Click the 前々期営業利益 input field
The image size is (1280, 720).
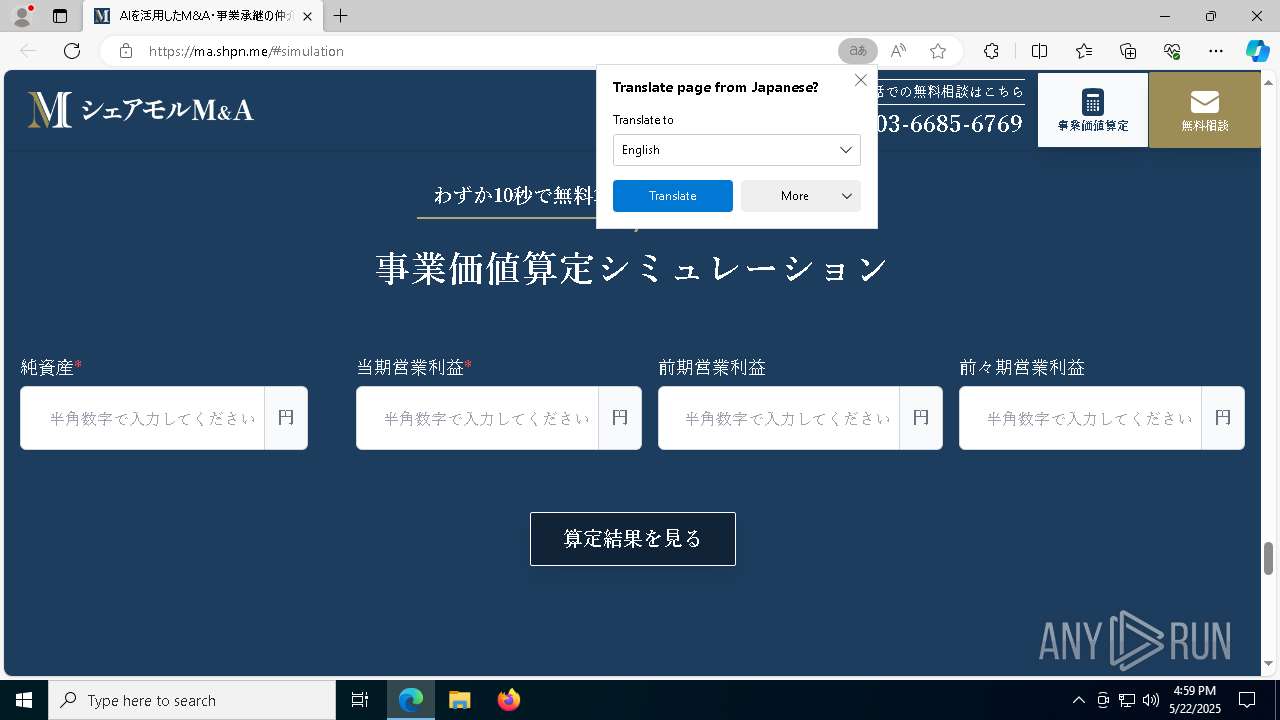[x=1080, y=418]
